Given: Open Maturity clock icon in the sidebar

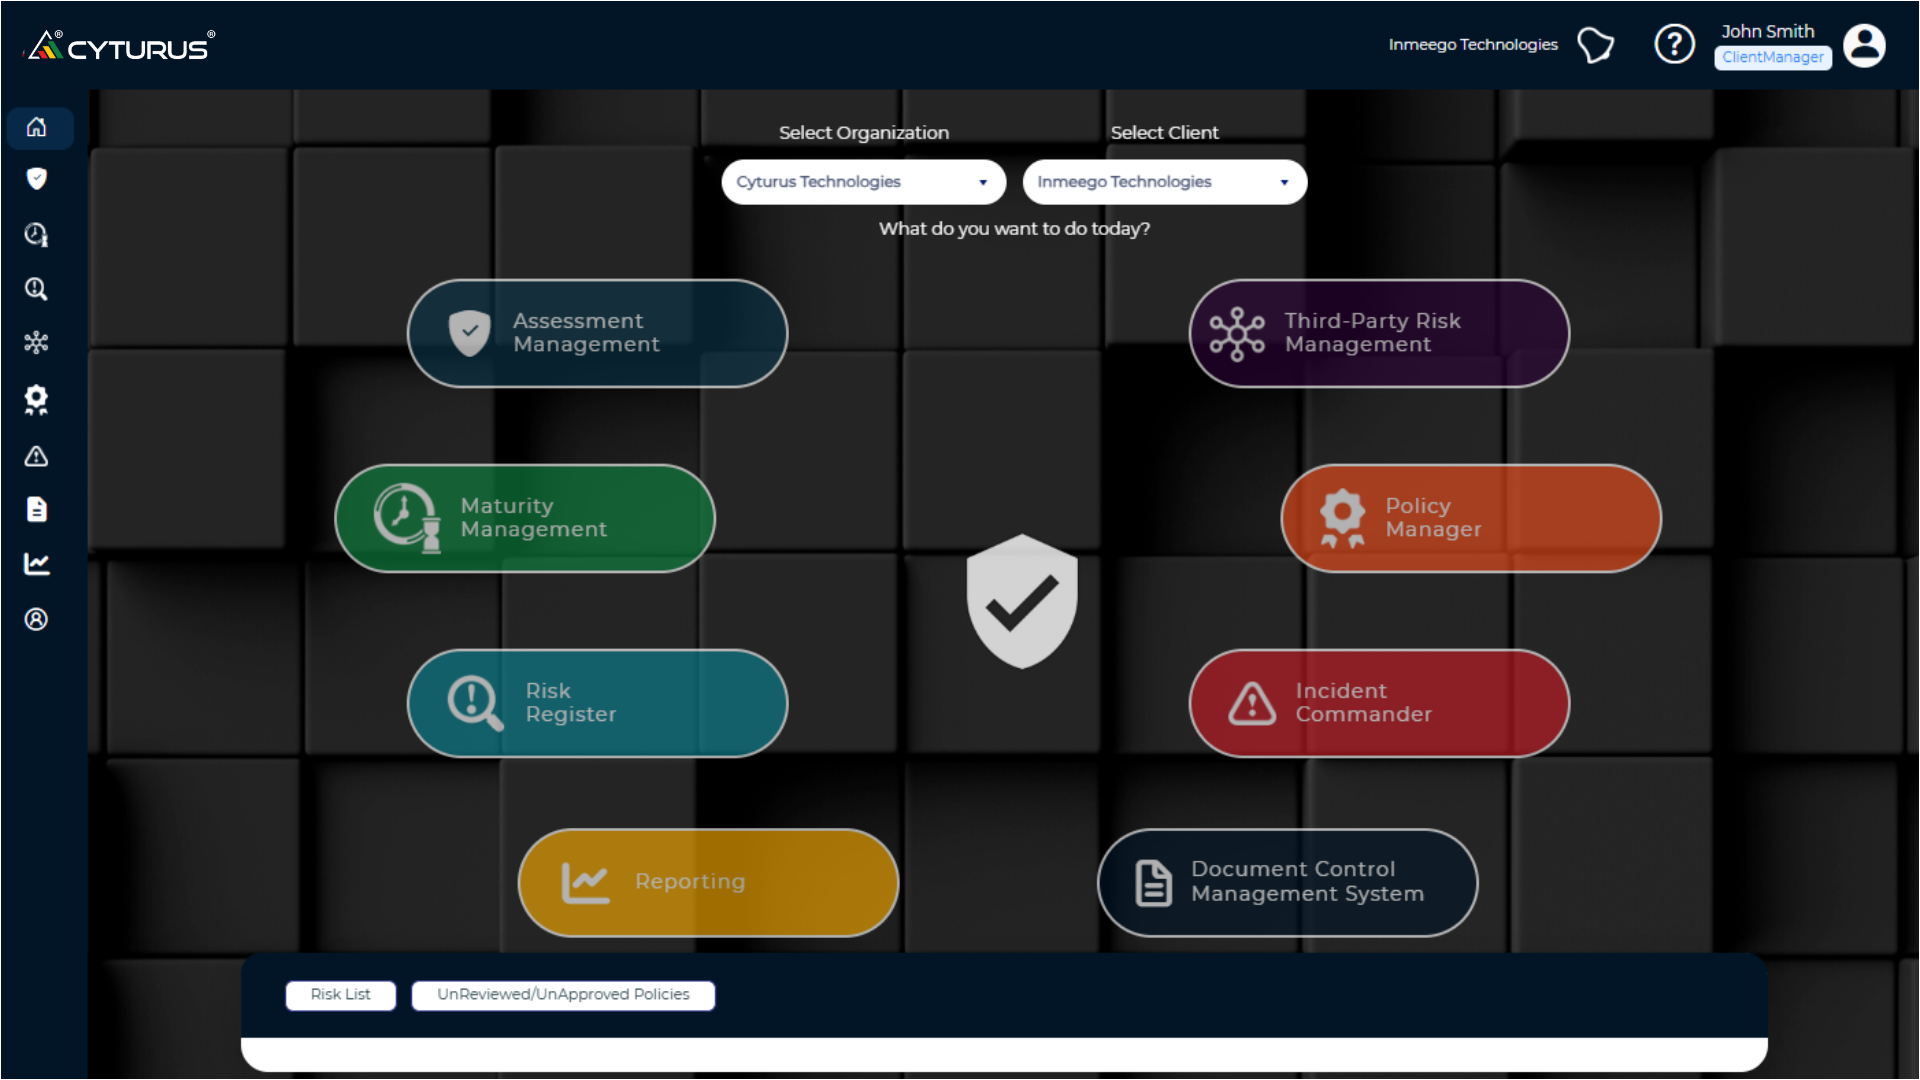Looking at the screenshot, I should pyautogui.click(x=37, y=234).
